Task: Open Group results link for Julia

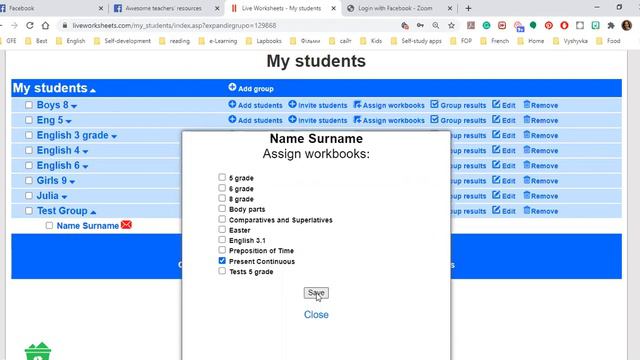Action: pos(468,196)
